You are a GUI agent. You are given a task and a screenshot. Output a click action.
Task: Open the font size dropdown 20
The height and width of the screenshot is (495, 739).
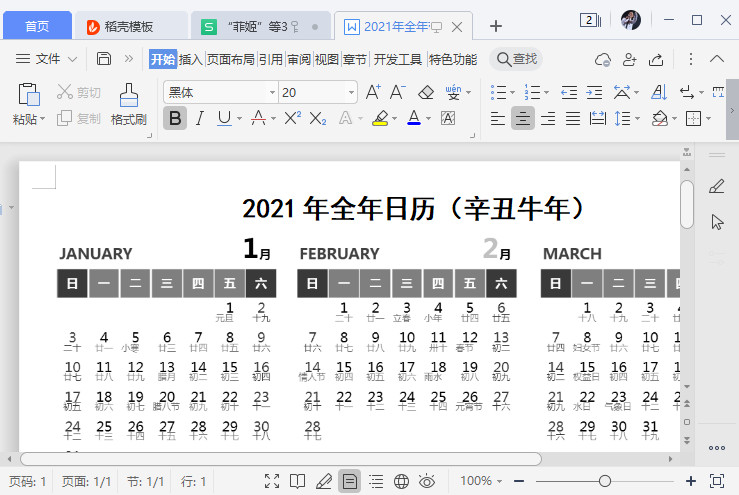click(351, 92)
